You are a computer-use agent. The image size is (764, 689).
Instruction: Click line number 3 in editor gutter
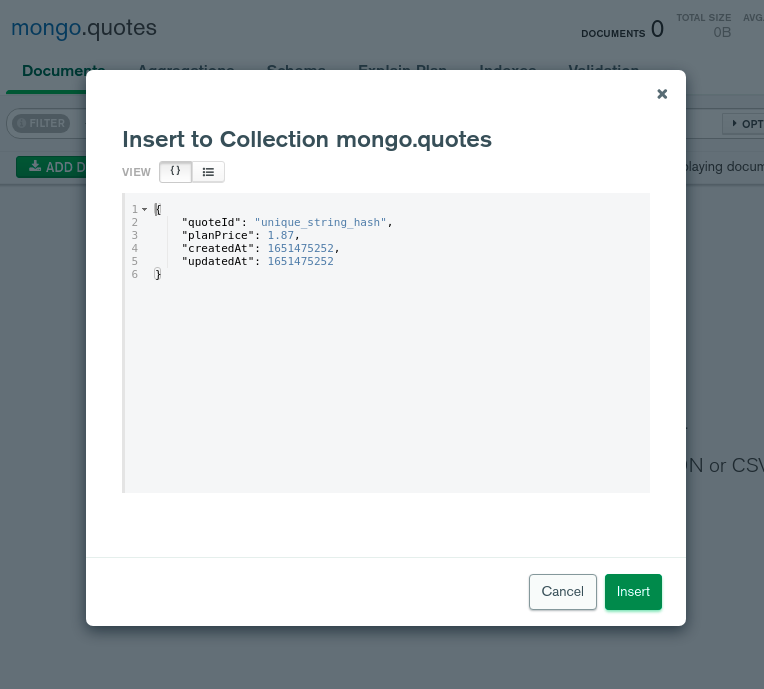pos(134,235)
